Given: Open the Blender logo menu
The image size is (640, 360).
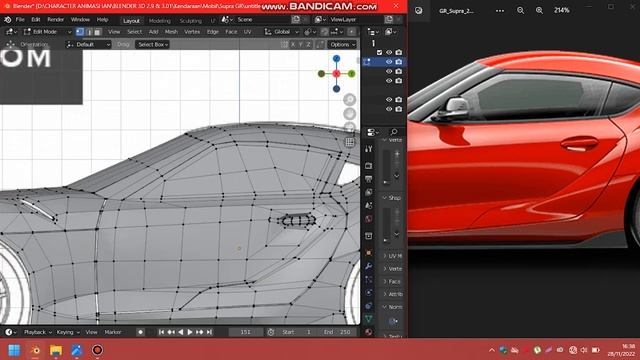Looking at the screenshot, I should 7,20.
